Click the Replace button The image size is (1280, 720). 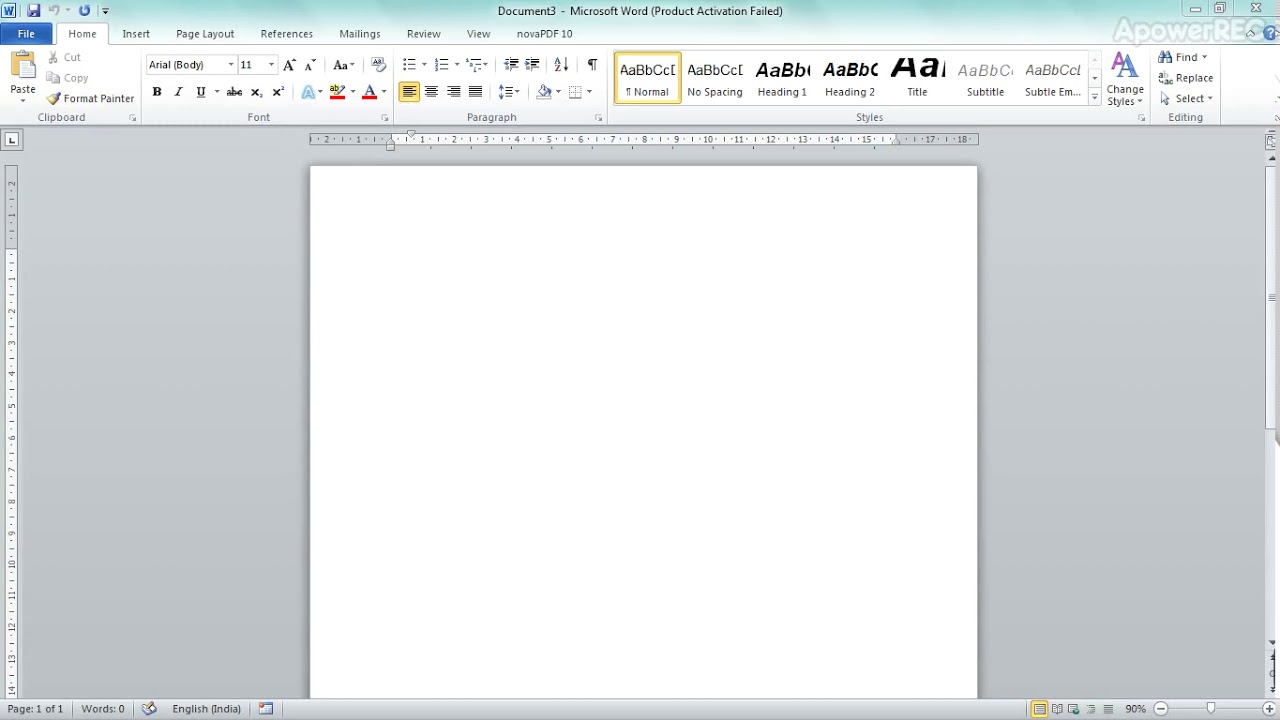[1186, 78]
